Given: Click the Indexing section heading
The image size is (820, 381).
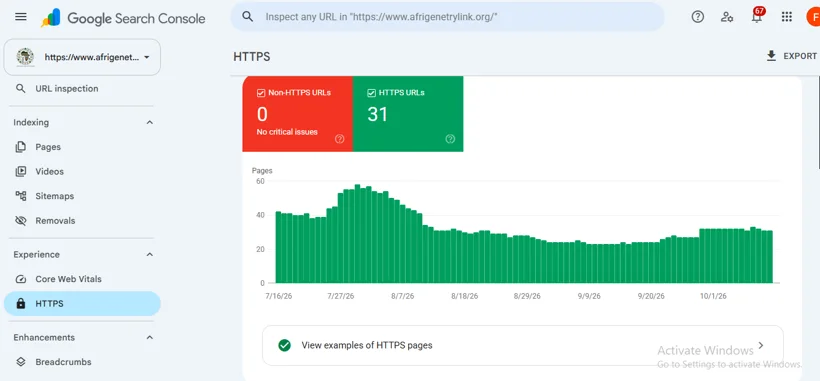Looking at the screenshot, I should point(31,122).
